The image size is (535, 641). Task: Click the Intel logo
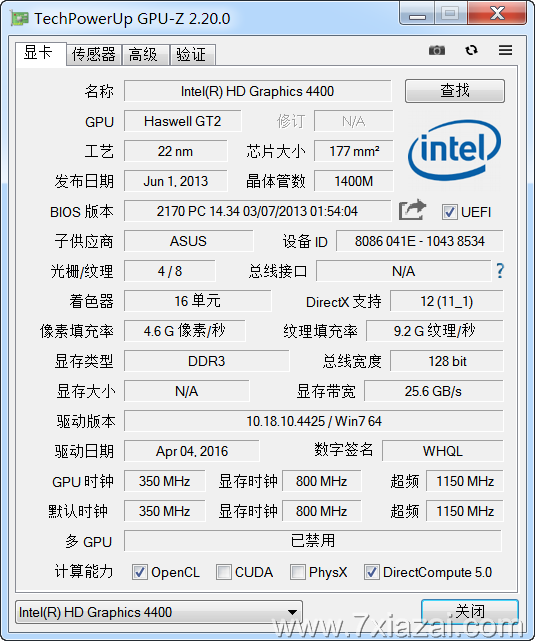pyautogui.click(x=454, y=150)
